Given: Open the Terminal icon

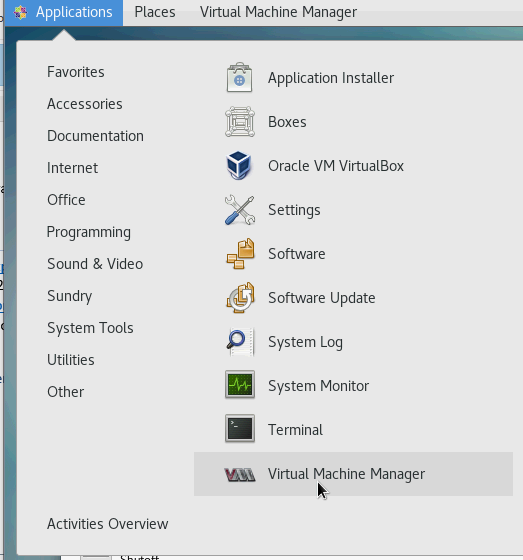Looking at the screenshot, I should (240, 429).
